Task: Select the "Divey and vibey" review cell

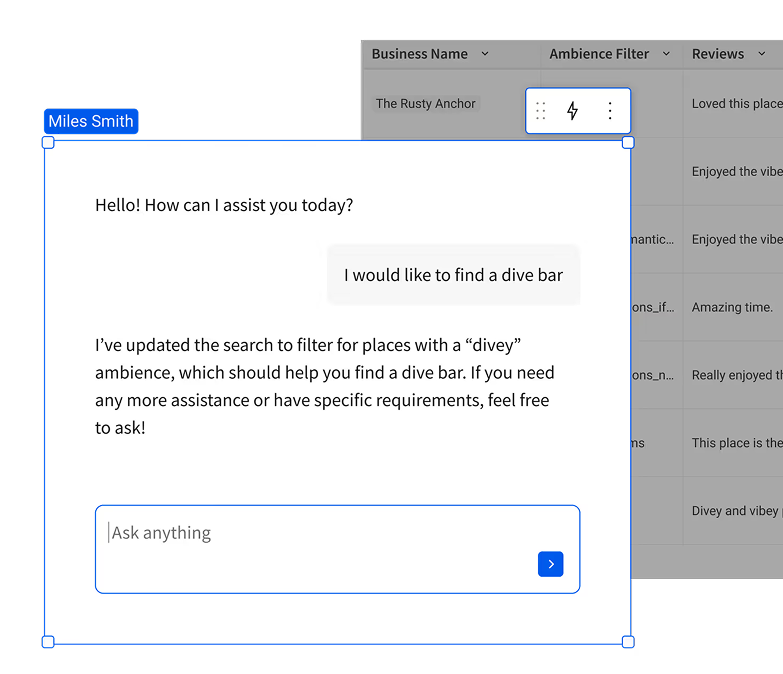Action: (736, 511)
